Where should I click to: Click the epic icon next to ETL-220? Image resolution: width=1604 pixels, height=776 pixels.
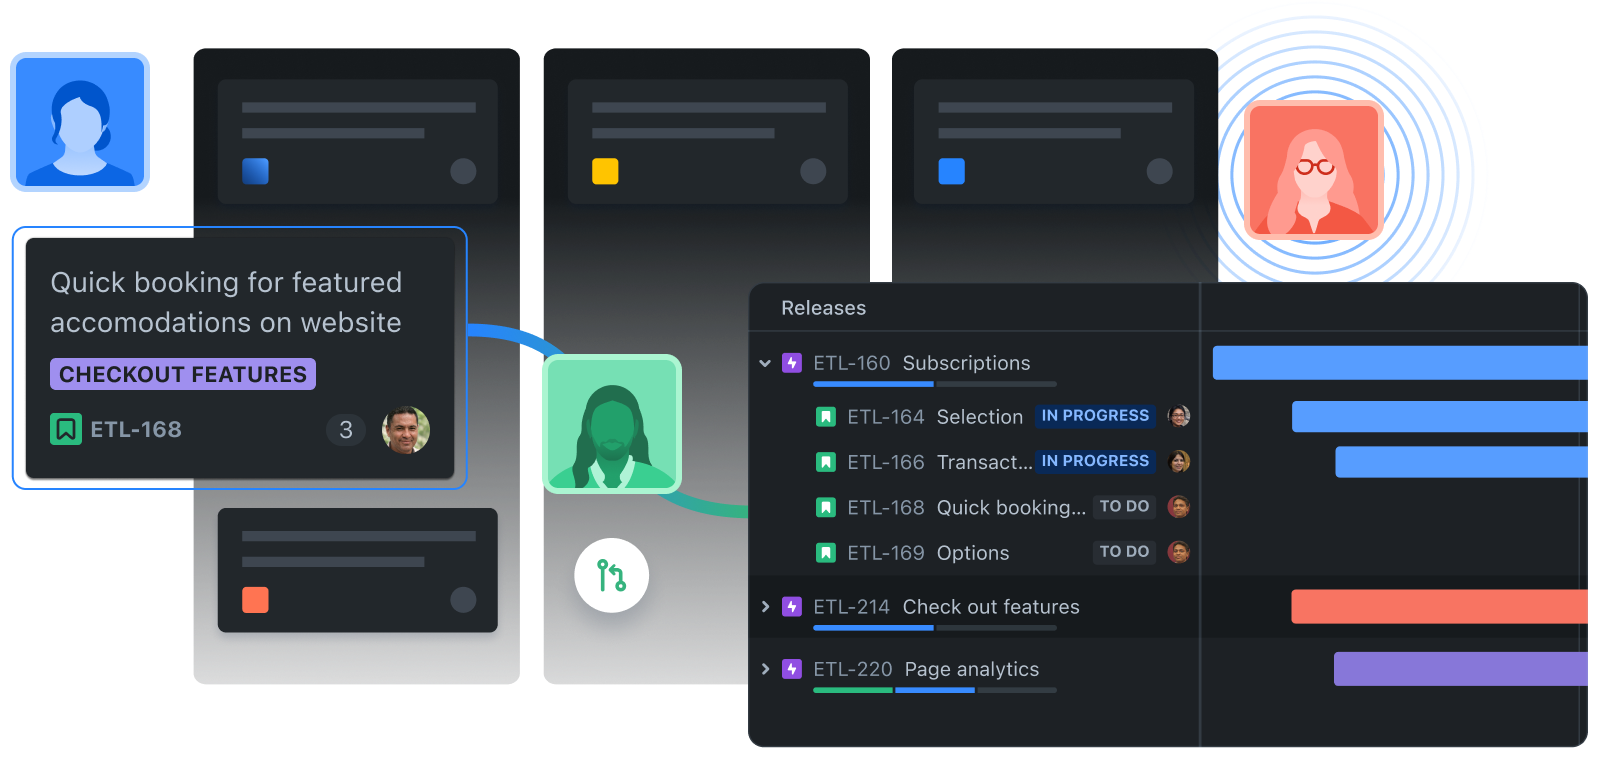792,669
